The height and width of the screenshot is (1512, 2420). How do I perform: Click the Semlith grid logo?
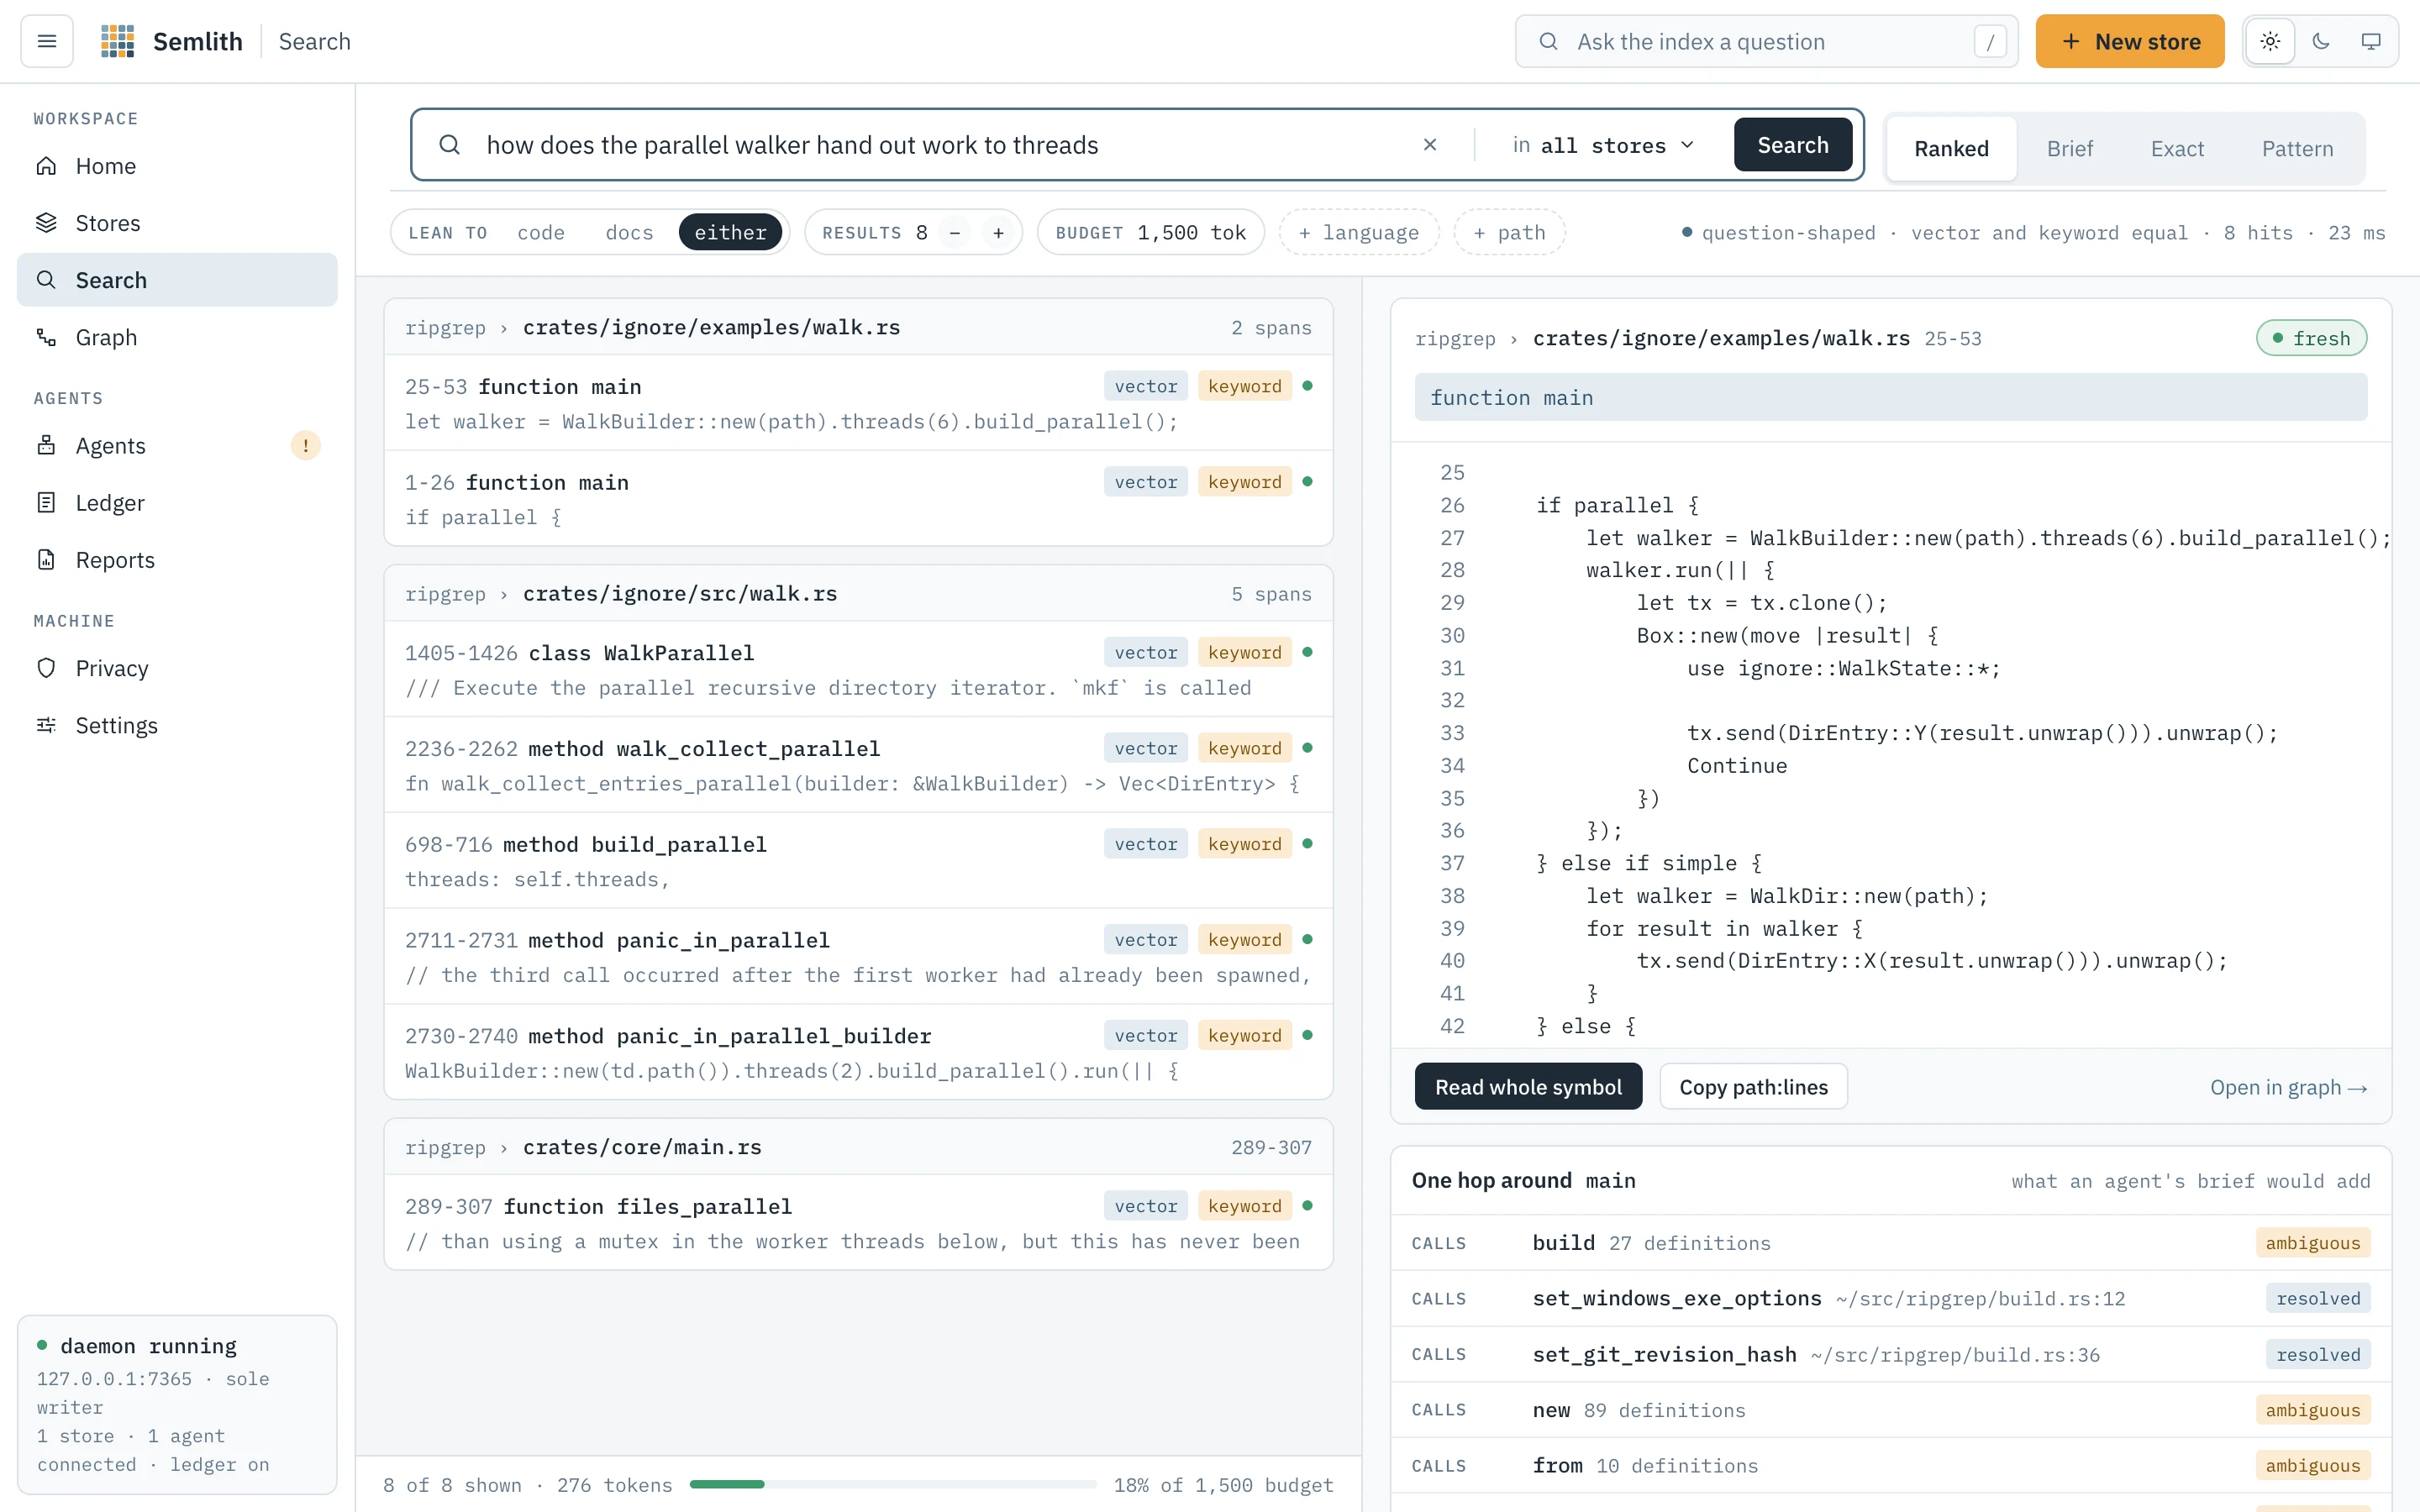click(x=117, y=41)
